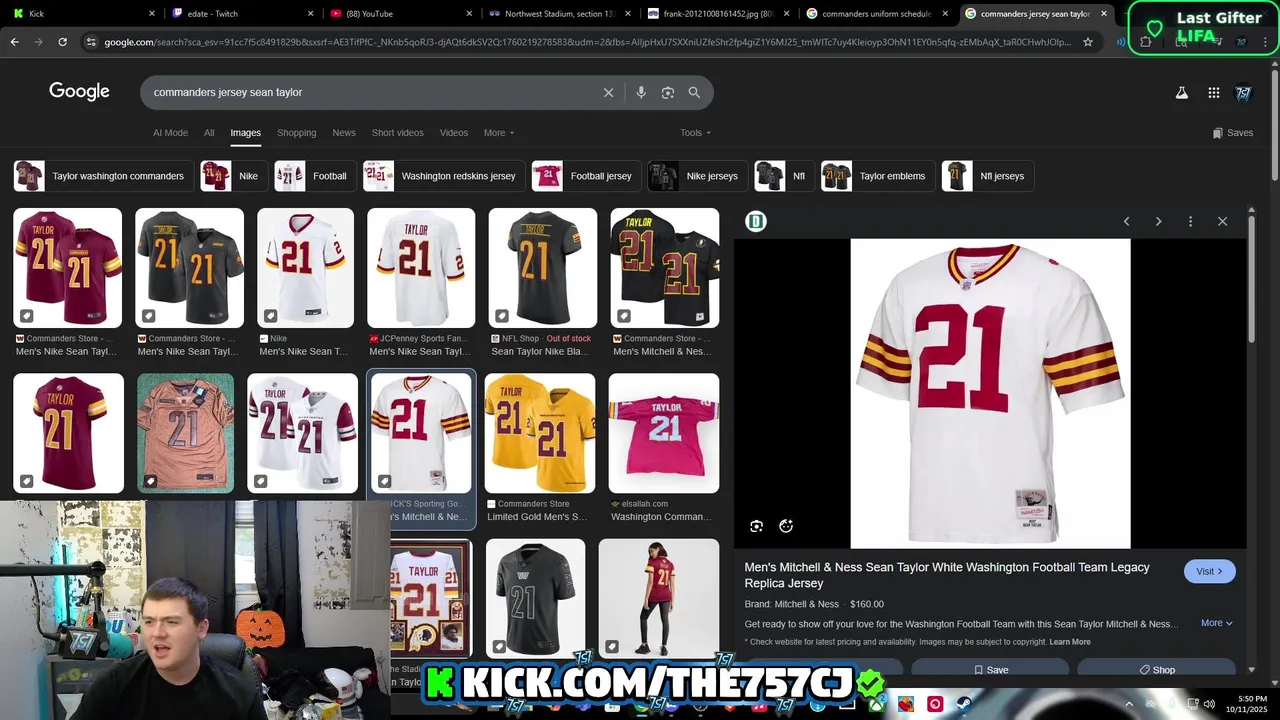Open the tan camouflage 21 jersey thumbnail

185,433
